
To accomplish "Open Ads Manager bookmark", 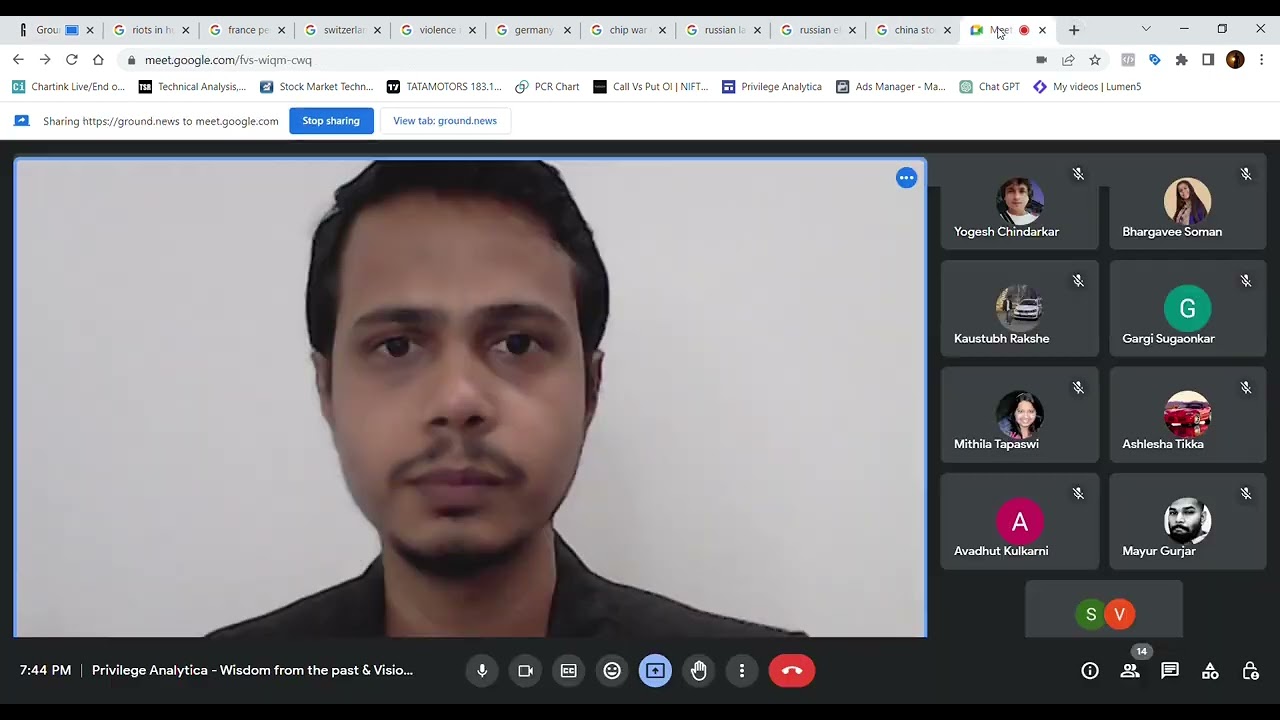I will 890,87.
